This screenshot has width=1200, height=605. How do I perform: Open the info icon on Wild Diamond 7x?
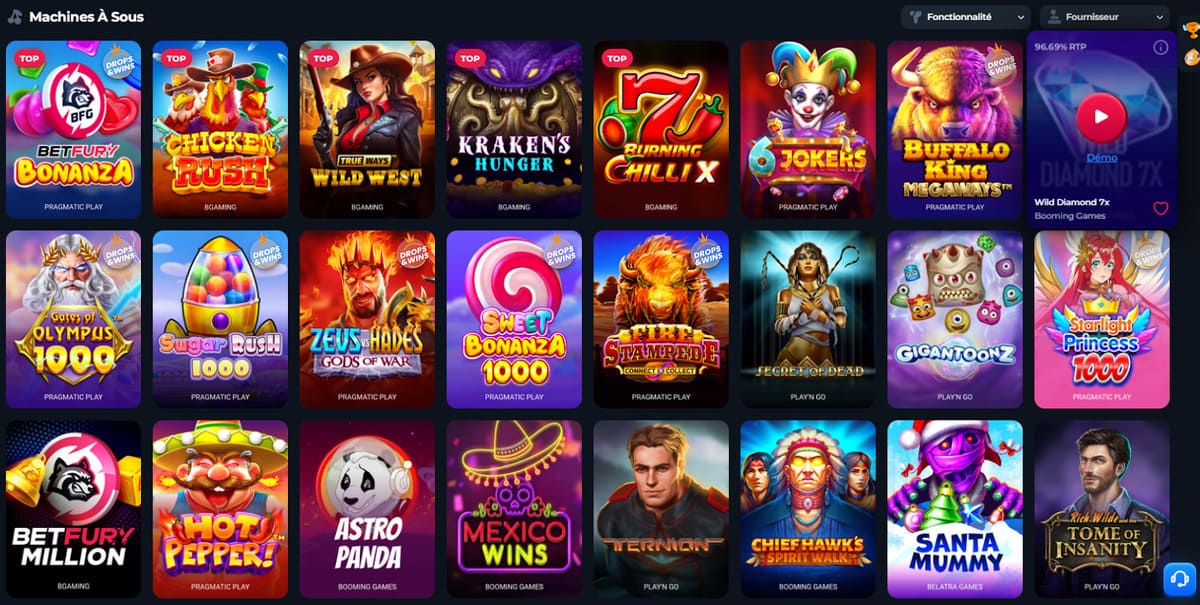tap(1160, 47)
